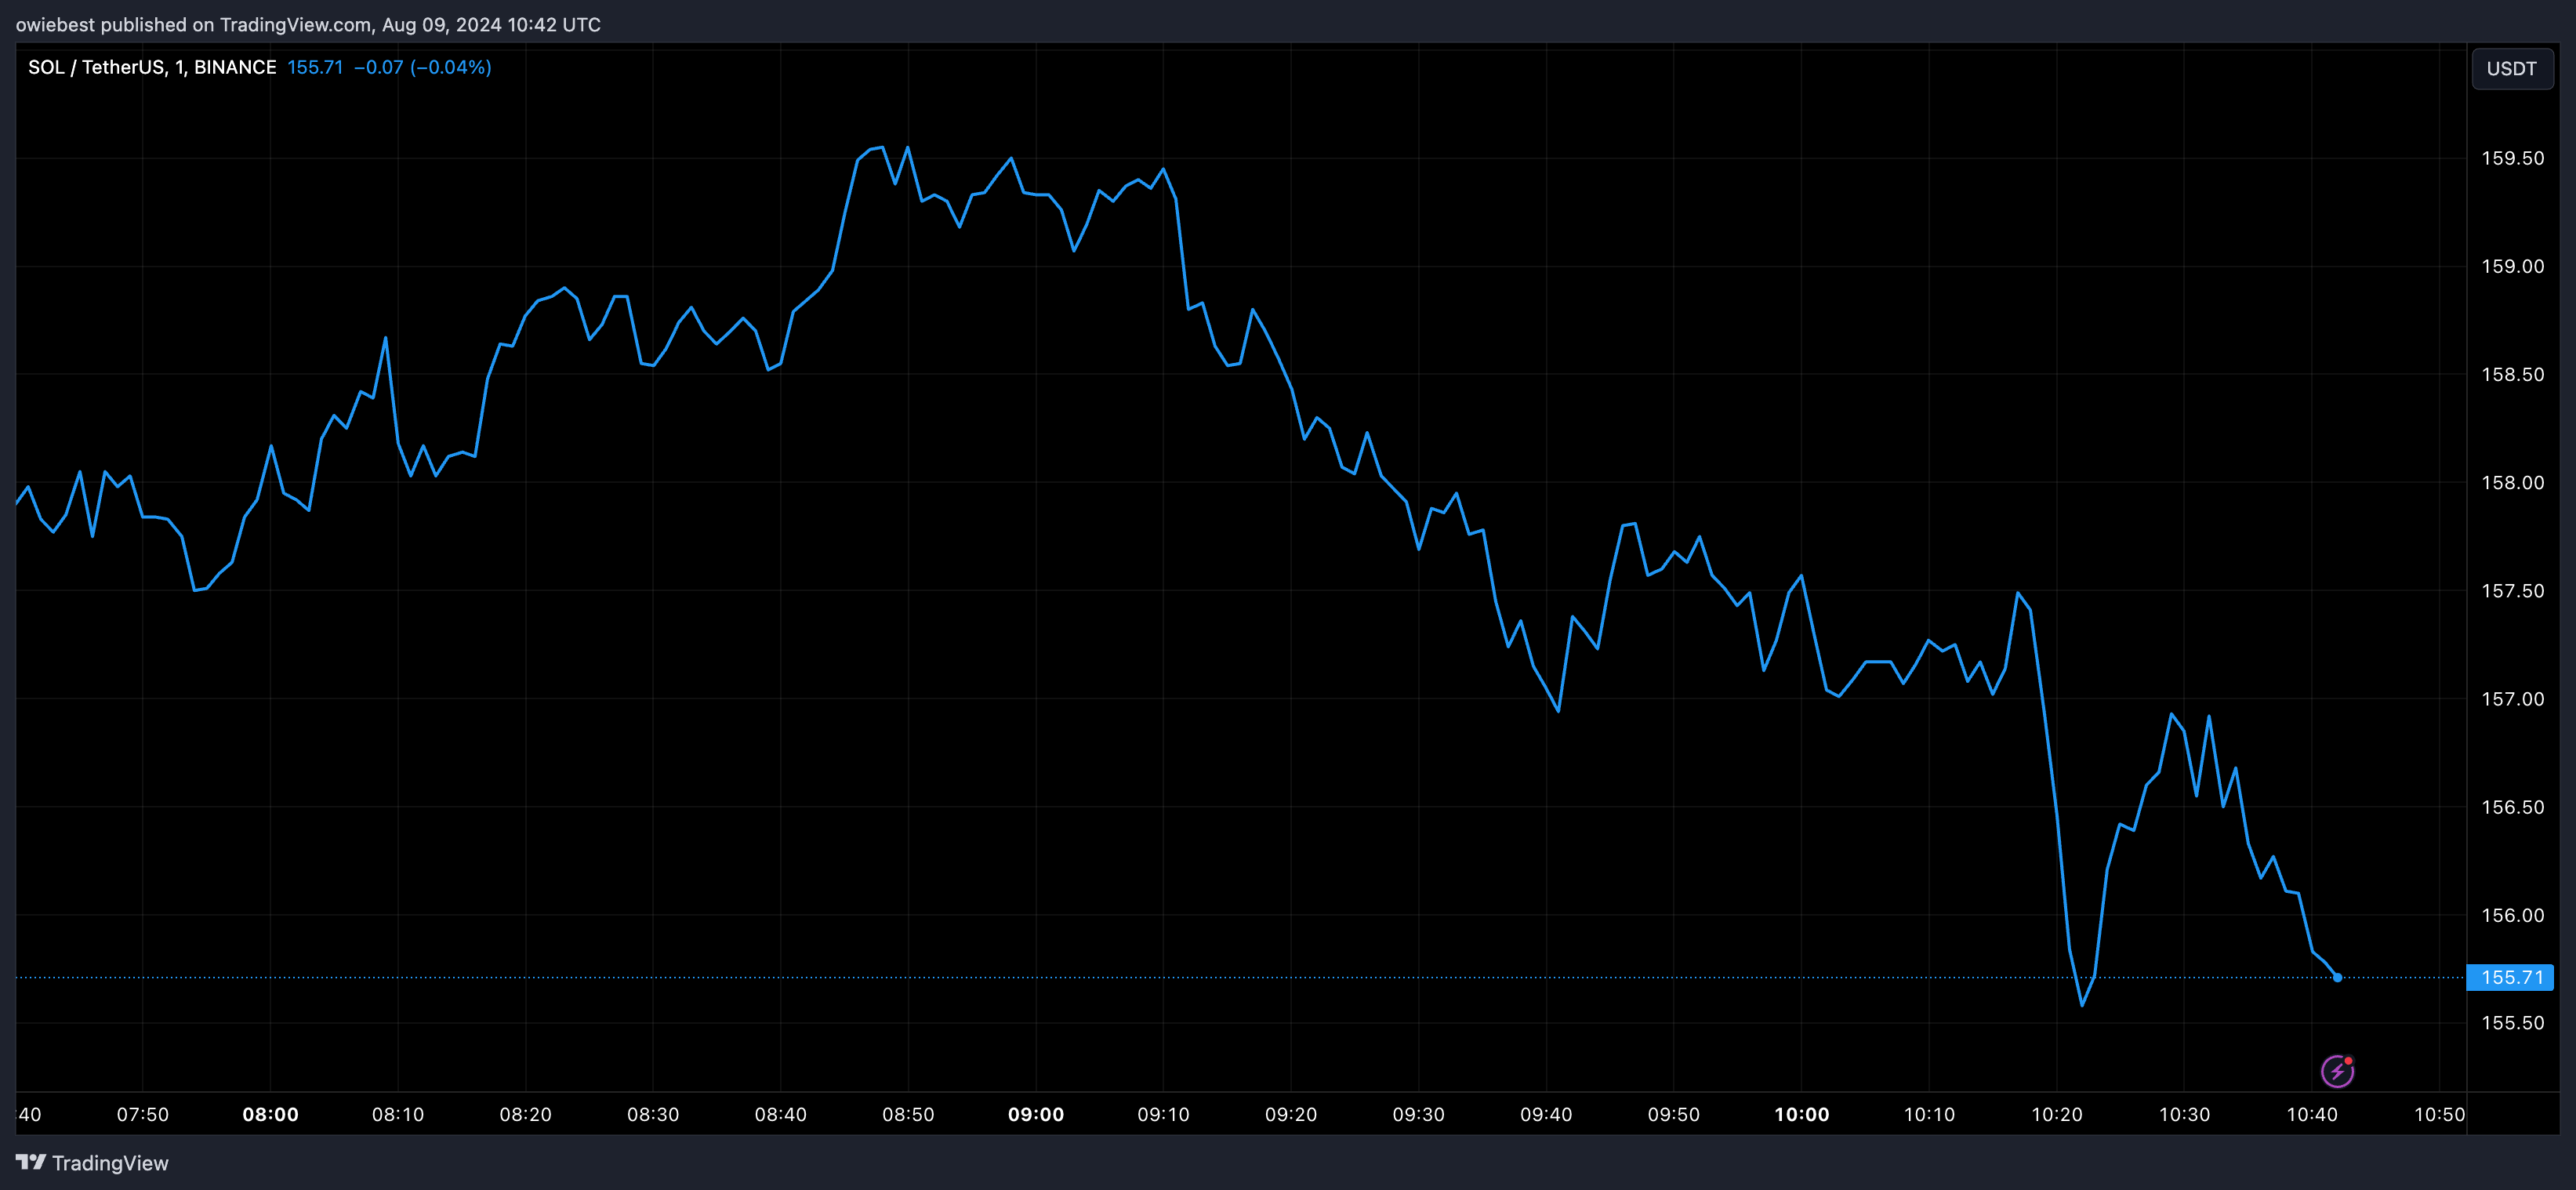Click the bold 10:00 time label
Image resolution: width=2576 pixels, height=1190 pixels.
(1802, 1114)
